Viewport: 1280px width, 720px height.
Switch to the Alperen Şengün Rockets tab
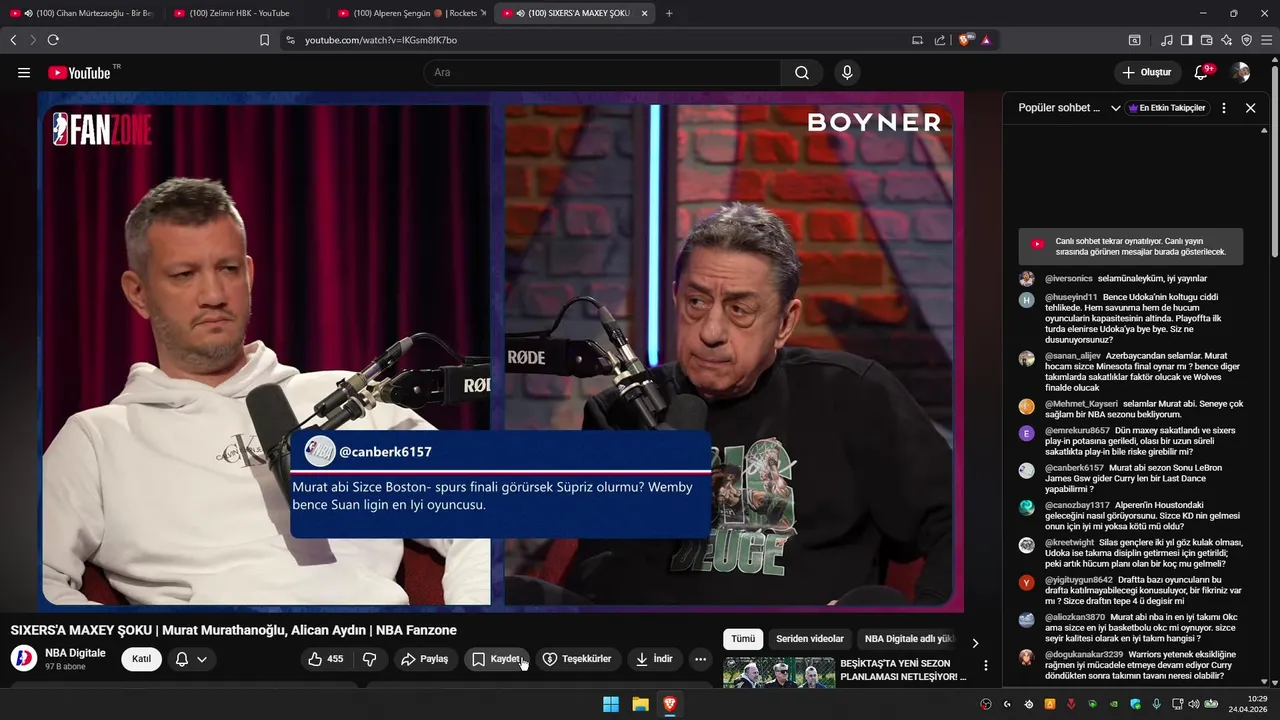click(x=412, y=13)
